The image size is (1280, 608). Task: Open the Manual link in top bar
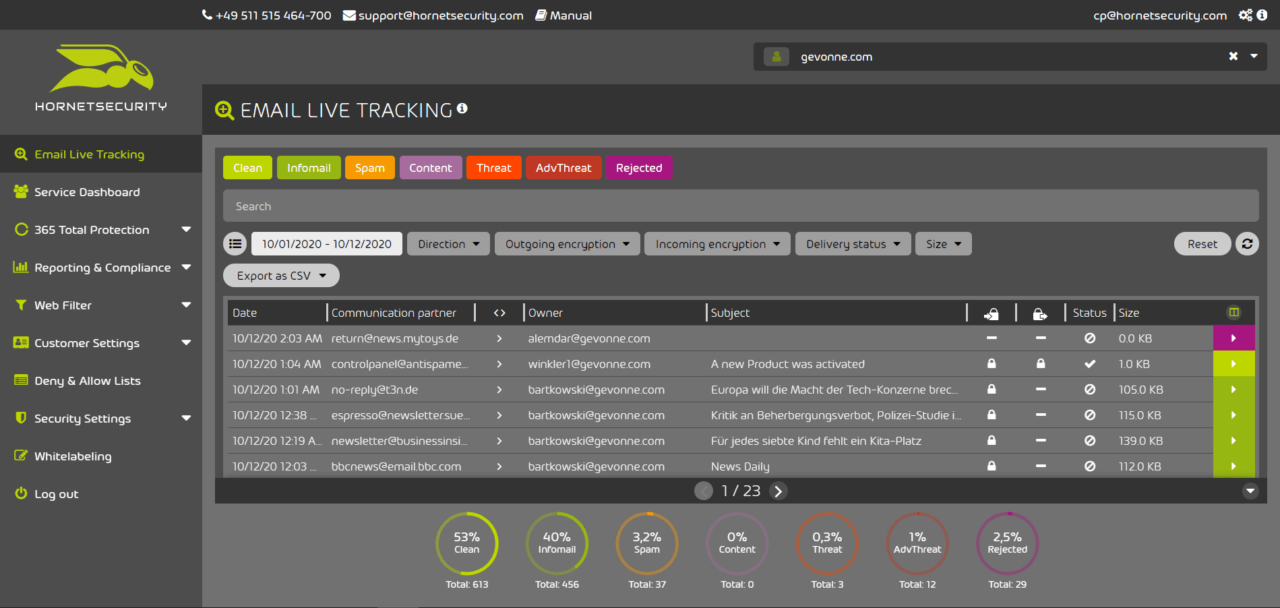[x=563, y=15]
